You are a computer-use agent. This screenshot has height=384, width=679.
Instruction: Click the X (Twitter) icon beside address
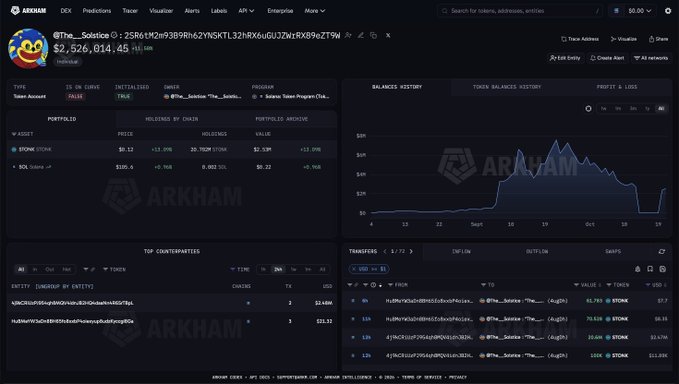[x=388, y=35]
